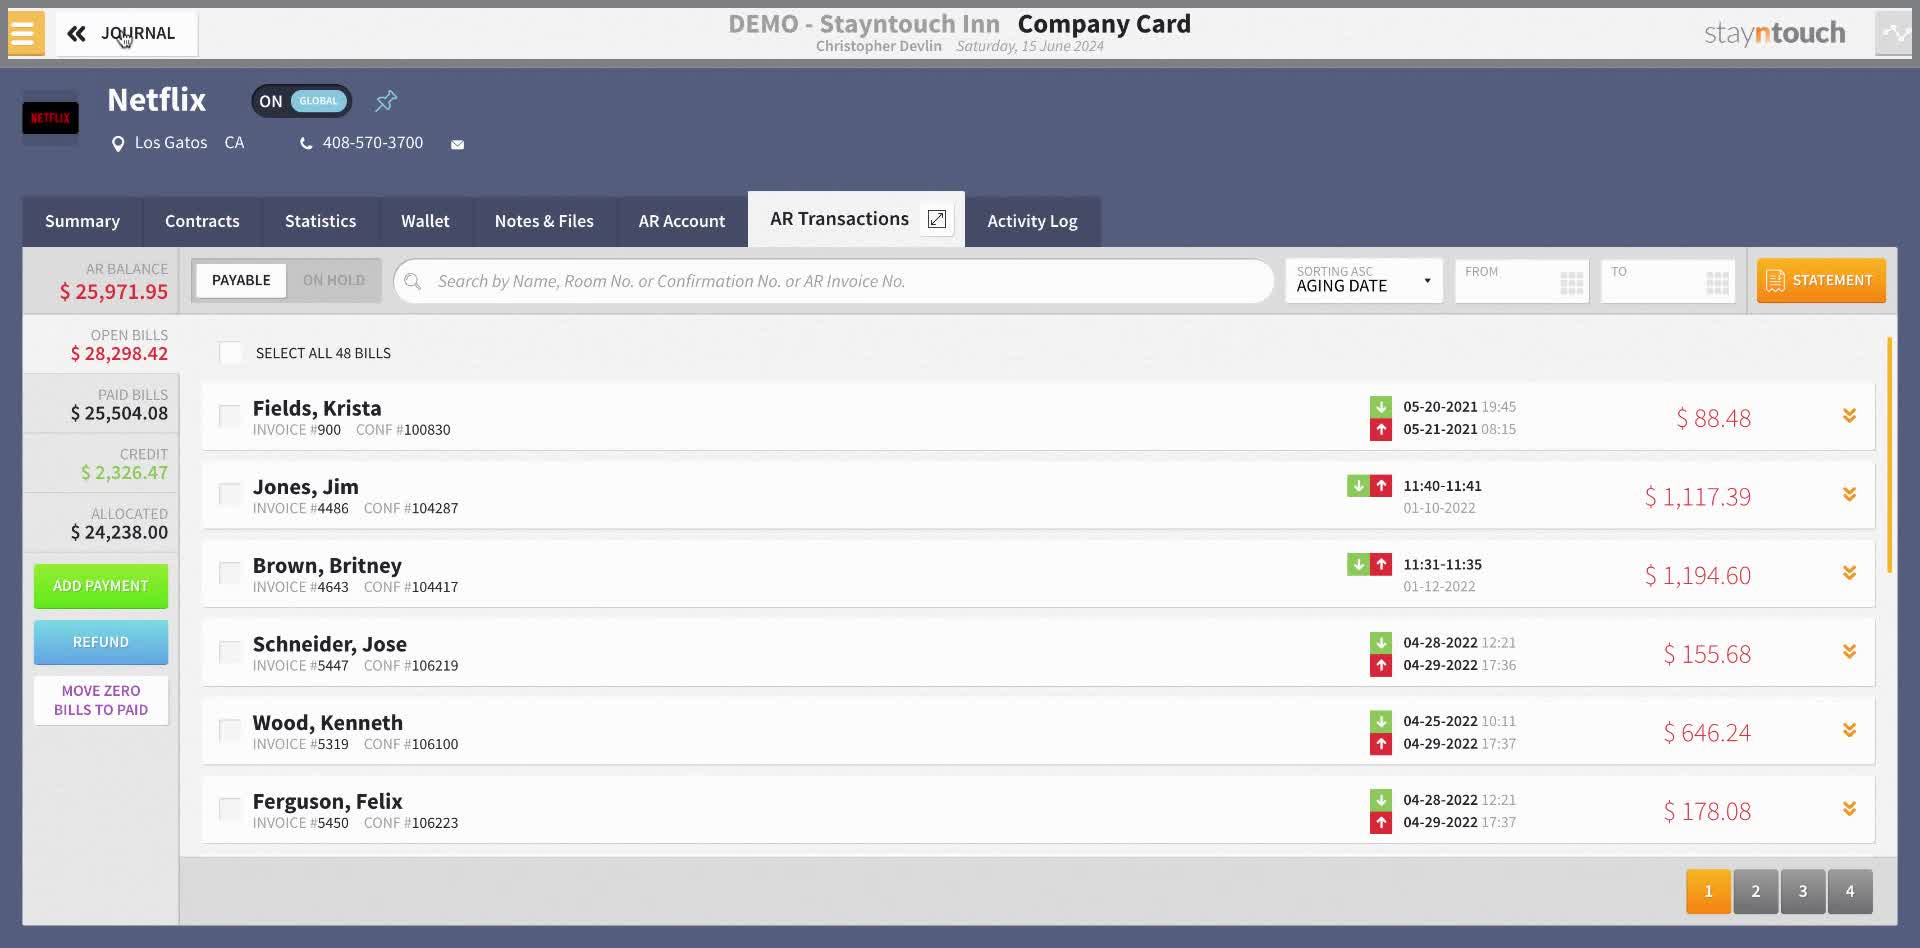Image resolution: width=1920 pixels, height=948 pixels.
Task: Pin the Netflix company card
Action: point(386,101)
